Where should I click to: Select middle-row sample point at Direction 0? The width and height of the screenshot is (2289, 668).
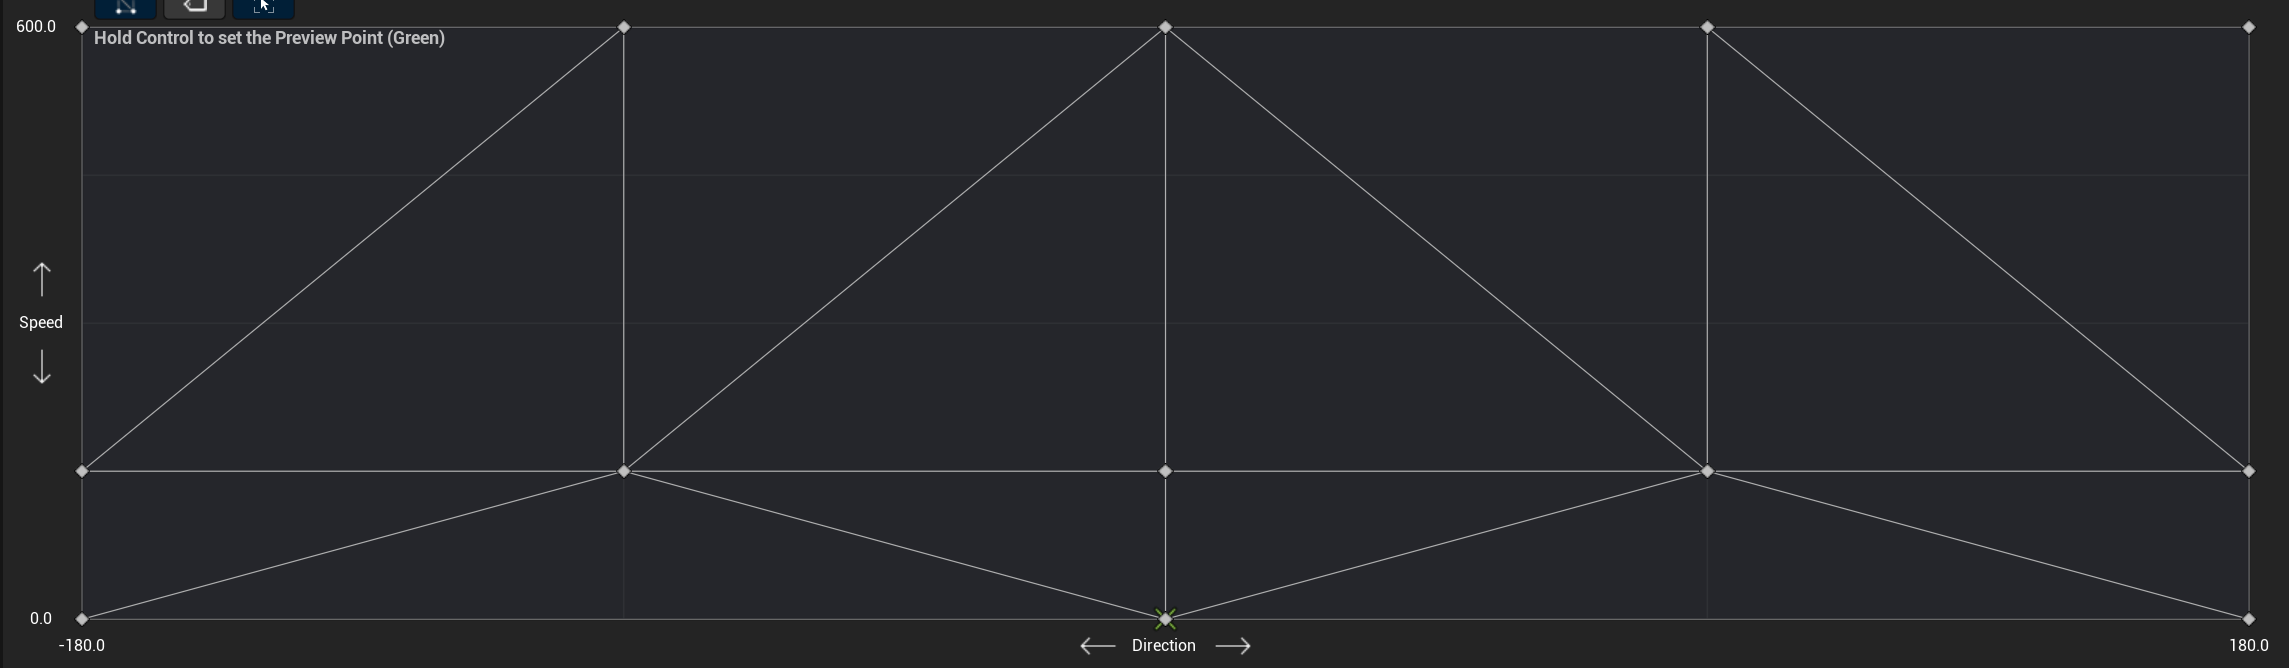(1165, 471)
